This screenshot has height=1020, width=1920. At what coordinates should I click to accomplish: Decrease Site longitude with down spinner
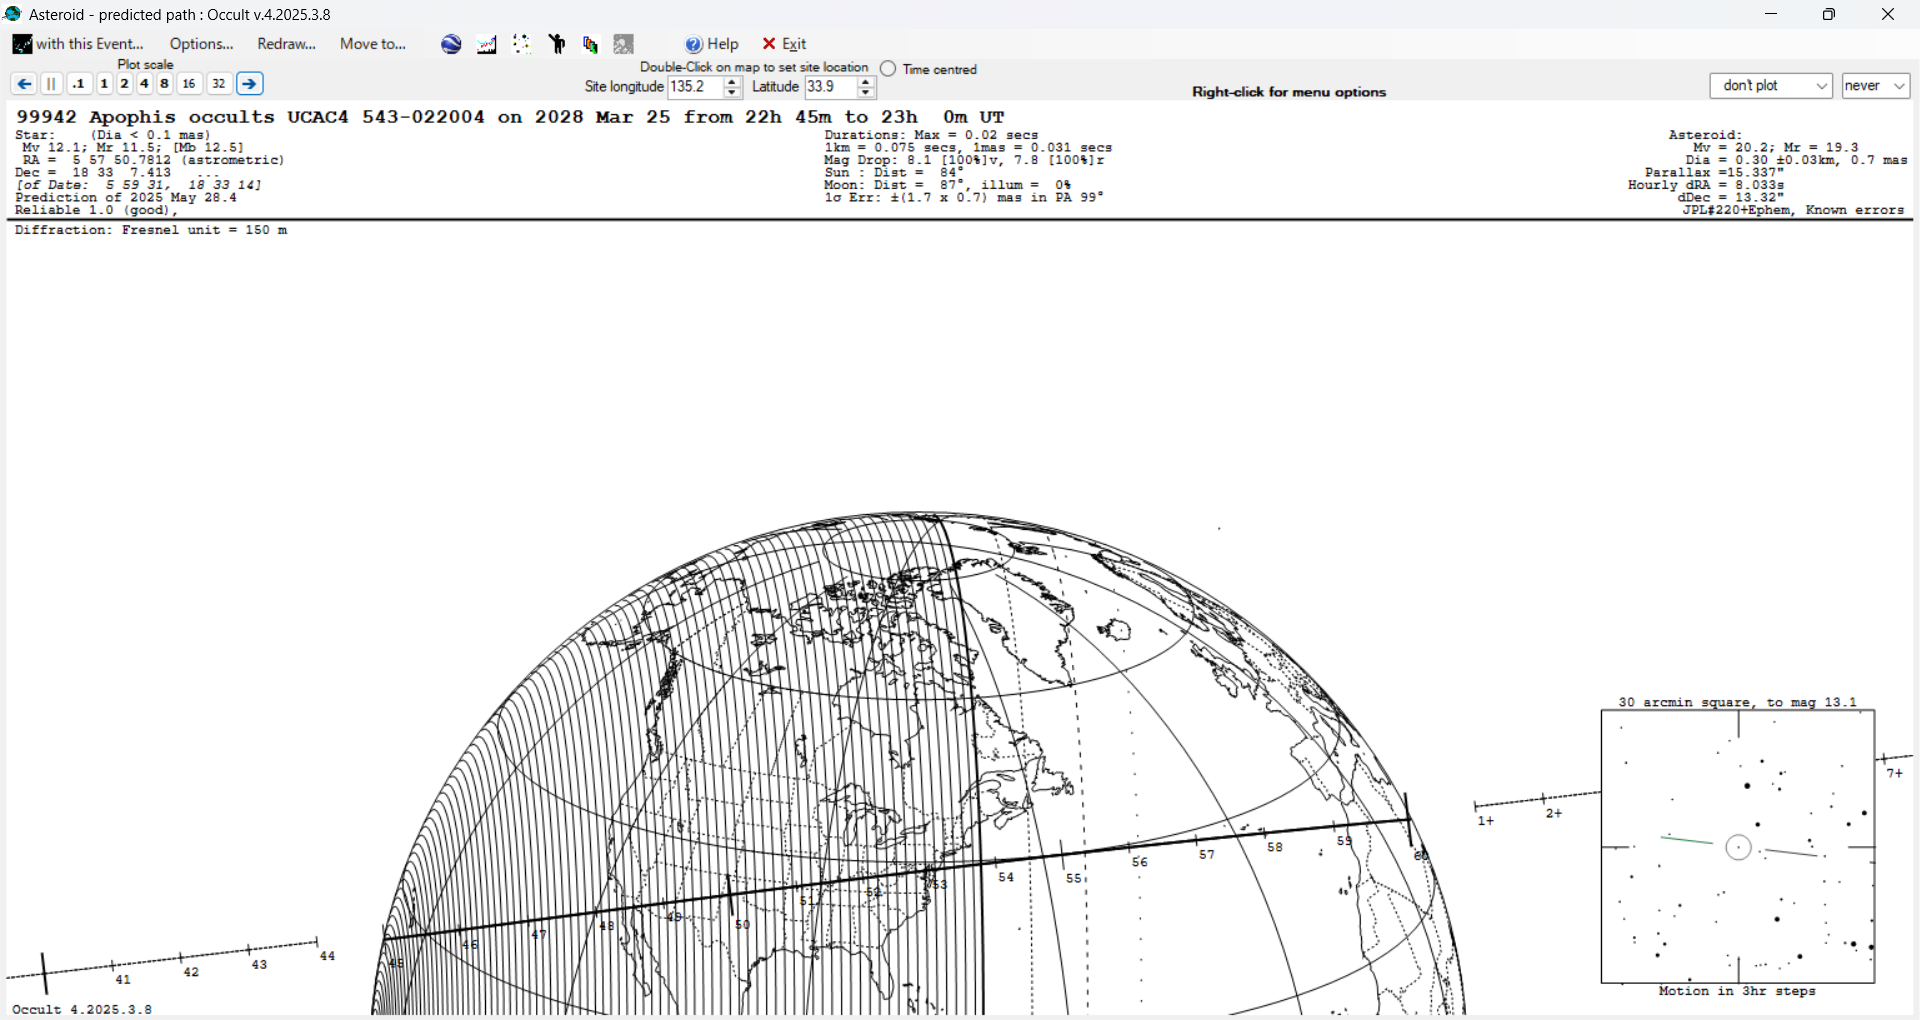[732, 93]
